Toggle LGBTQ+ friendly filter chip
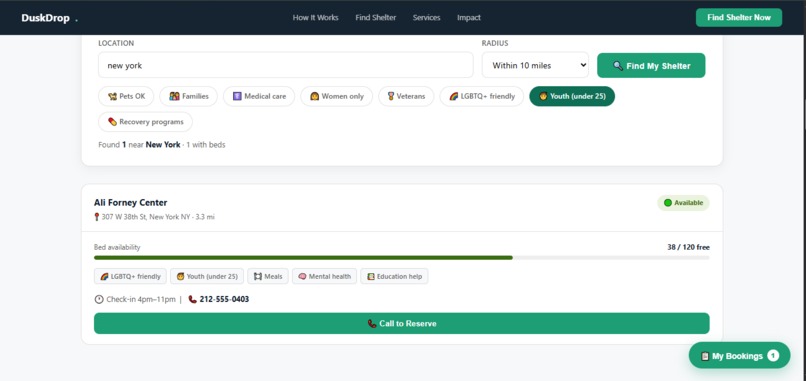The width and height of the screenshot is (806, 381). (482, 96)
